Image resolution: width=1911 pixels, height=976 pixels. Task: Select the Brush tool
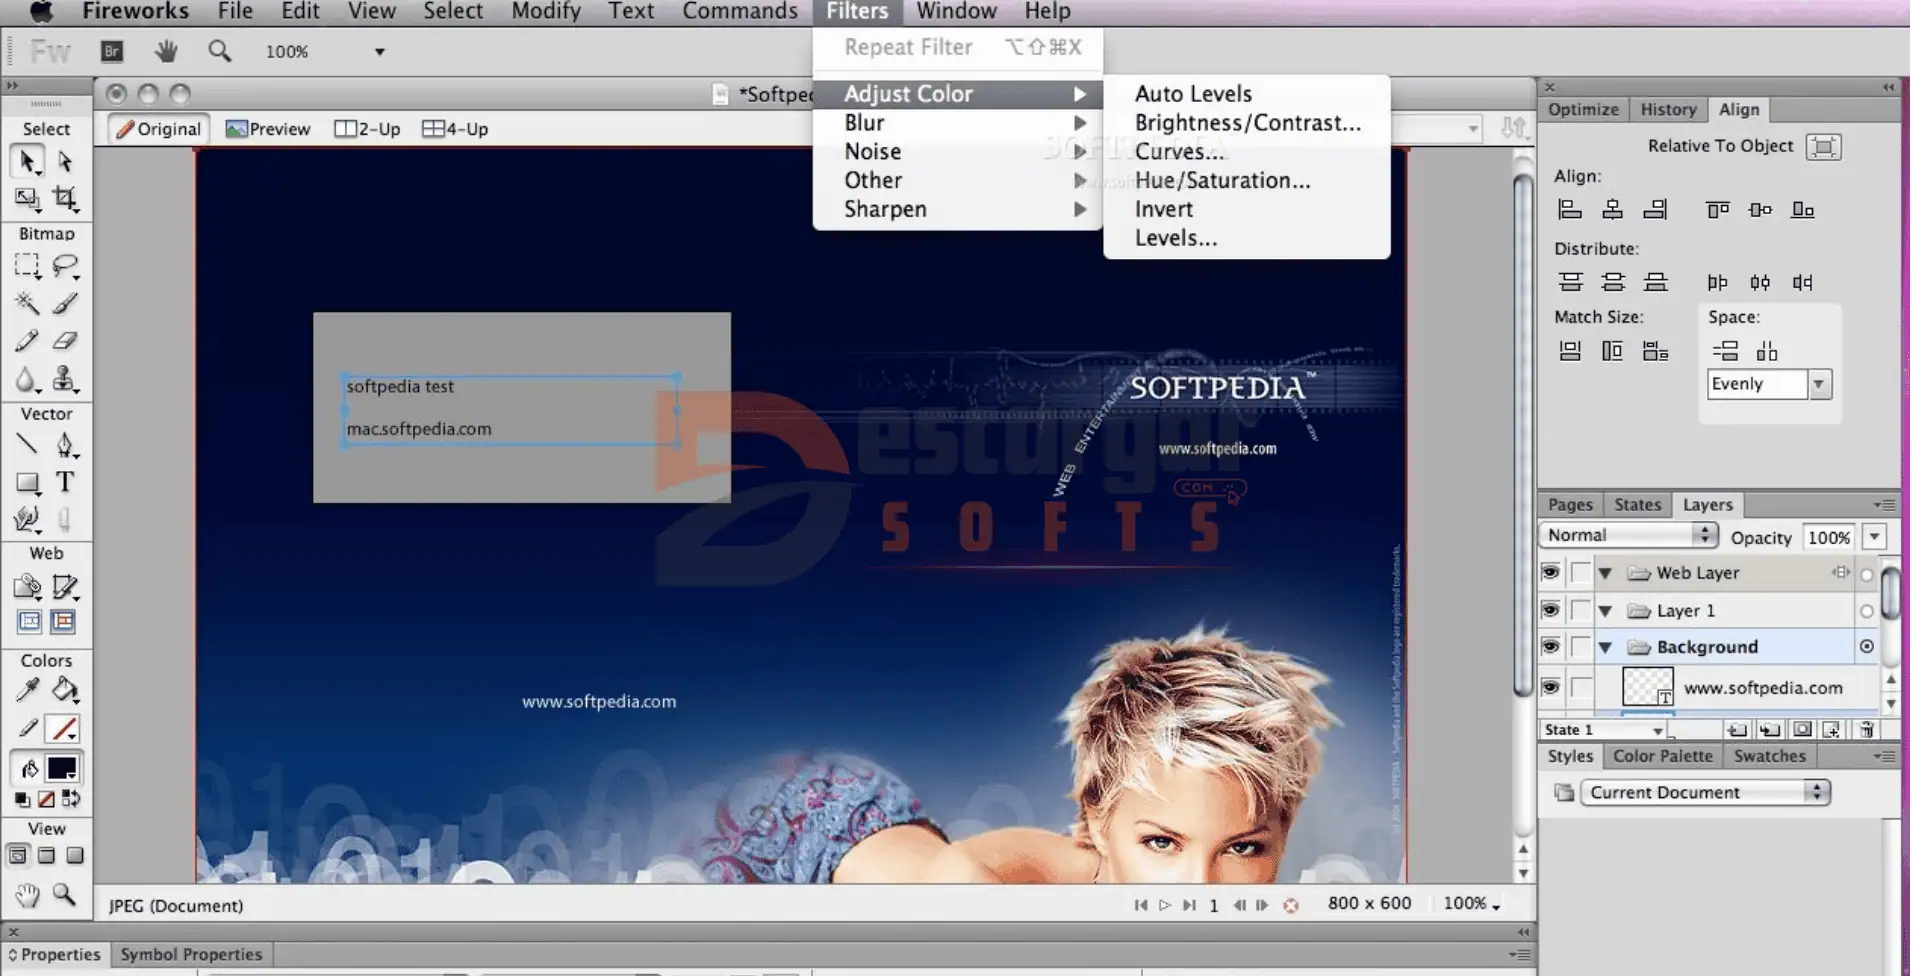tap(65, 303)
